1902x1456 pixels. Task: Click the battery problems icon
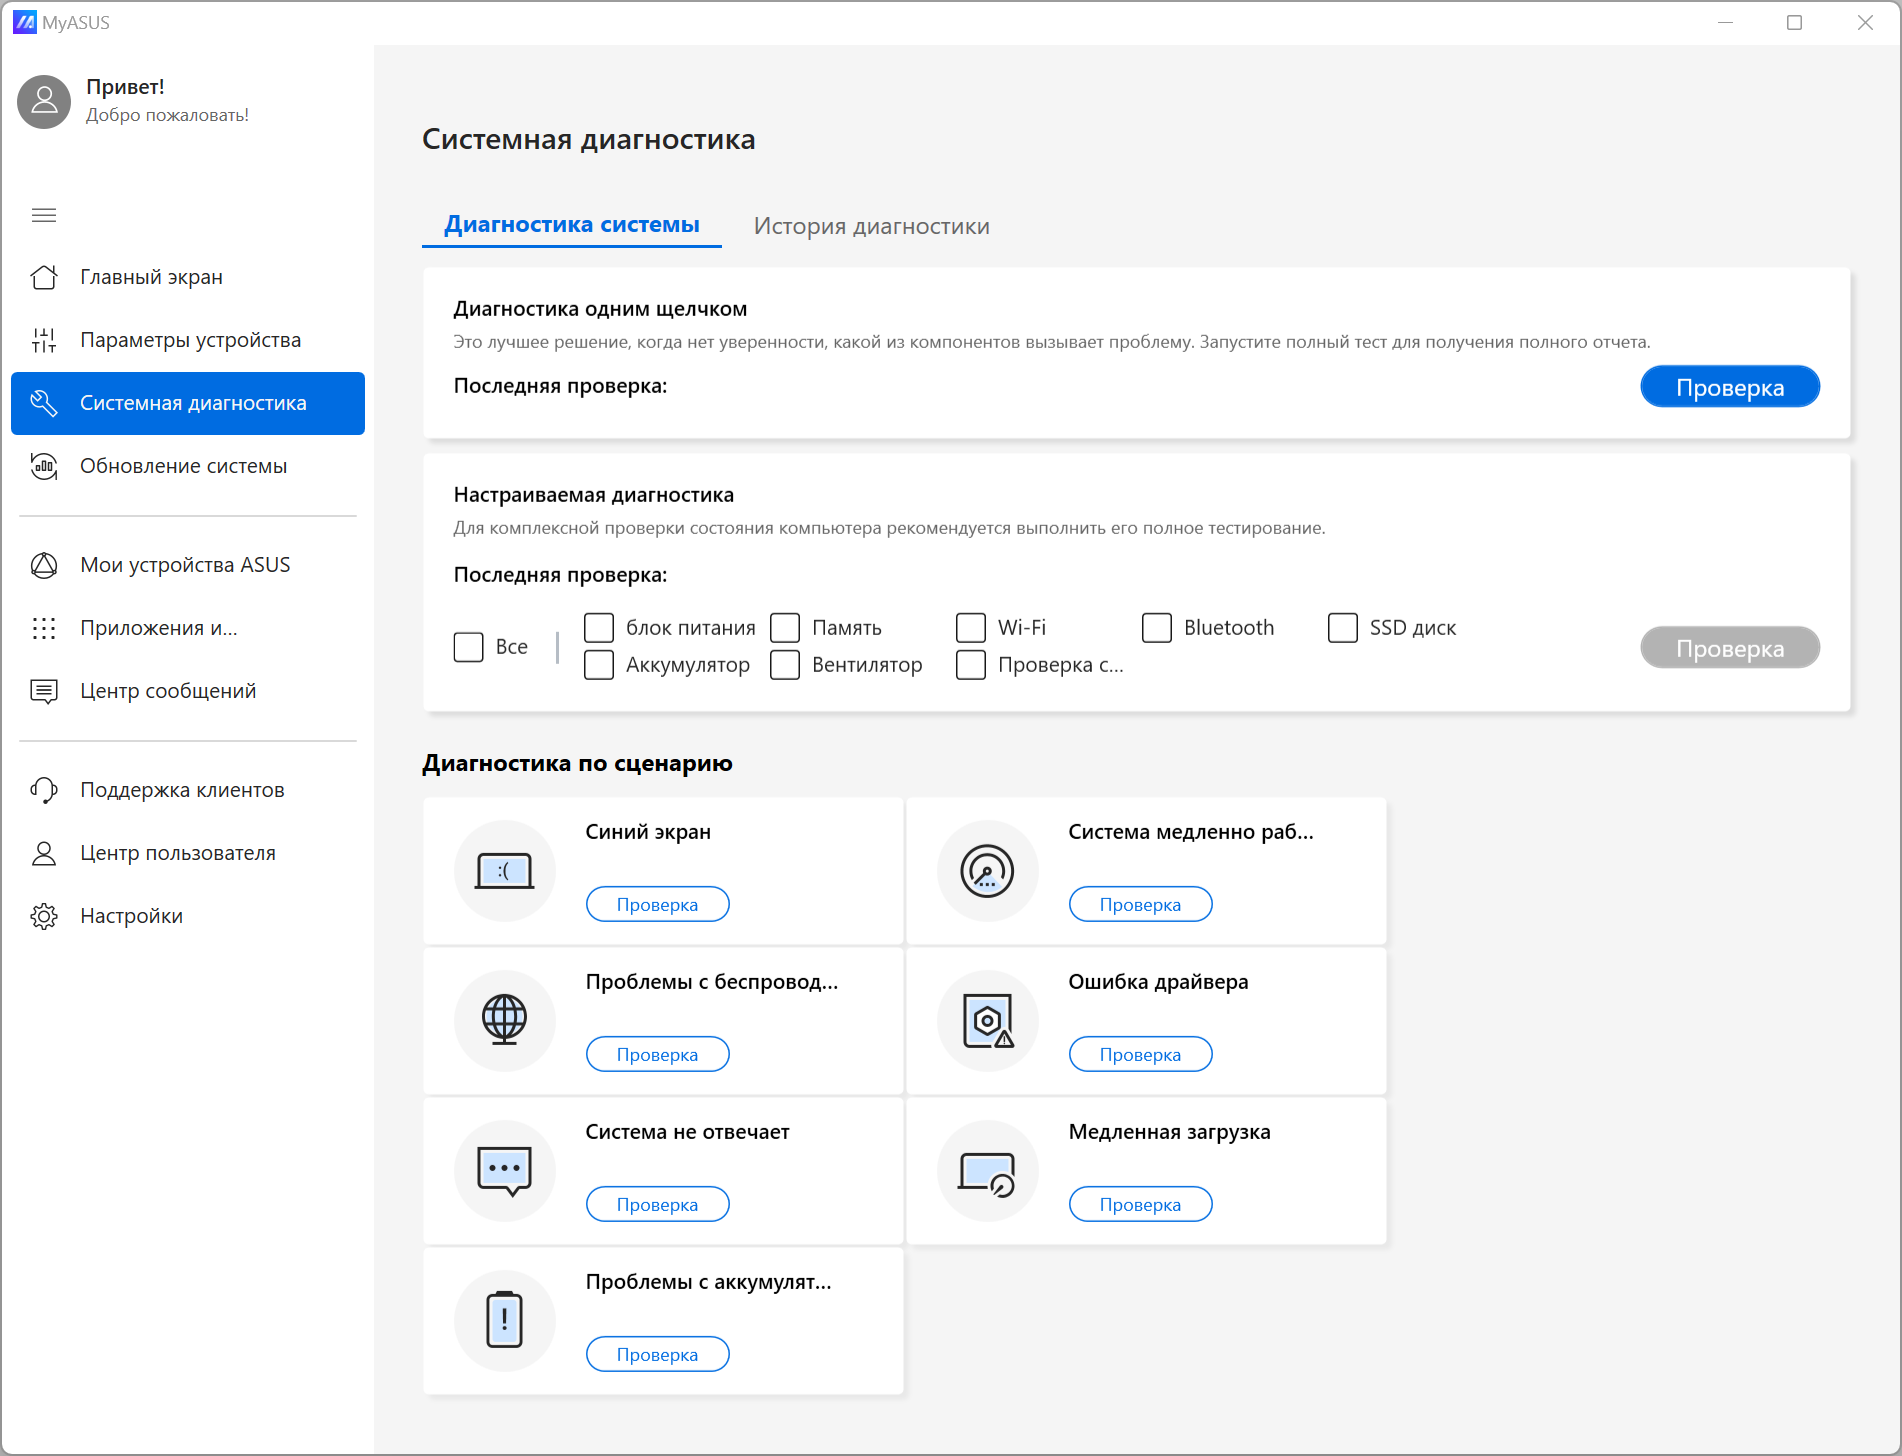(504, 1320)
